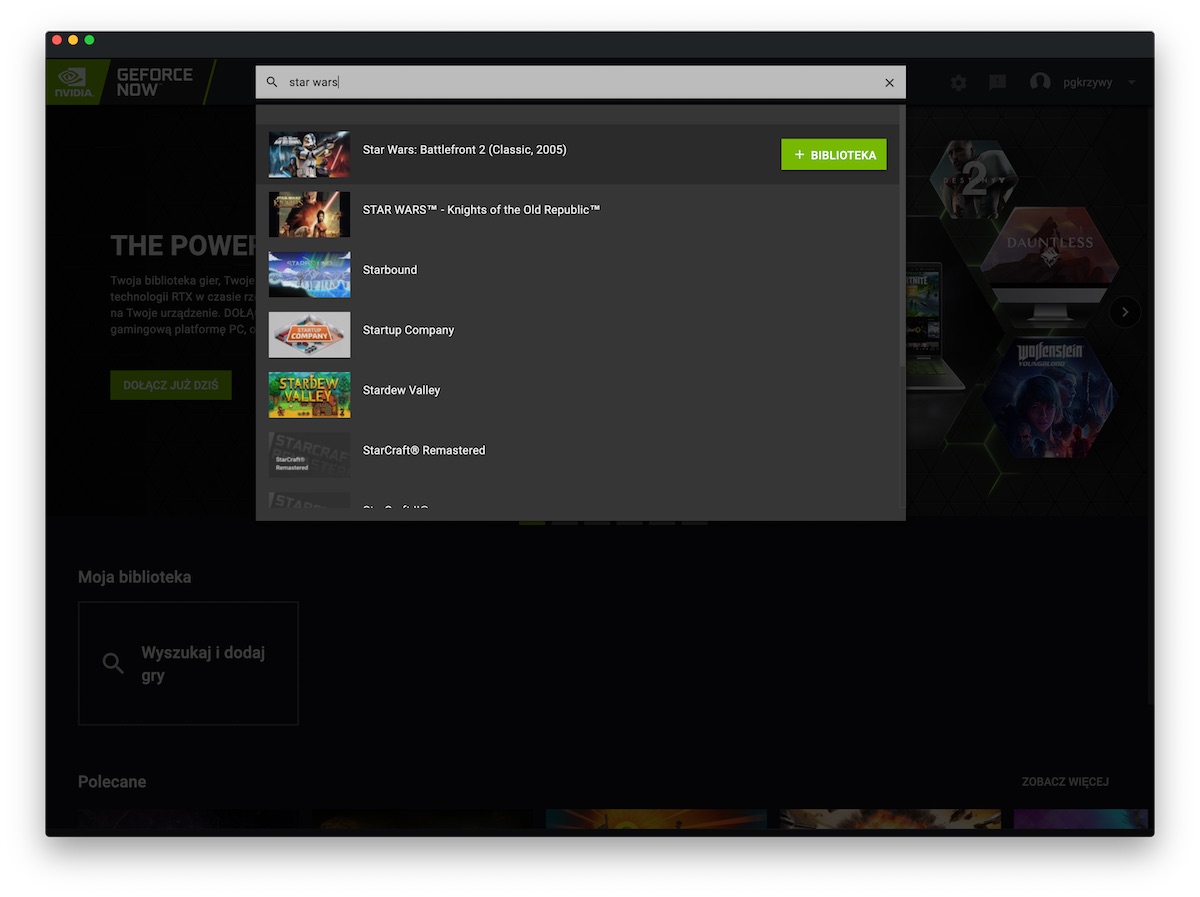
Task: Click the Polecane heading
Action: 112,782
